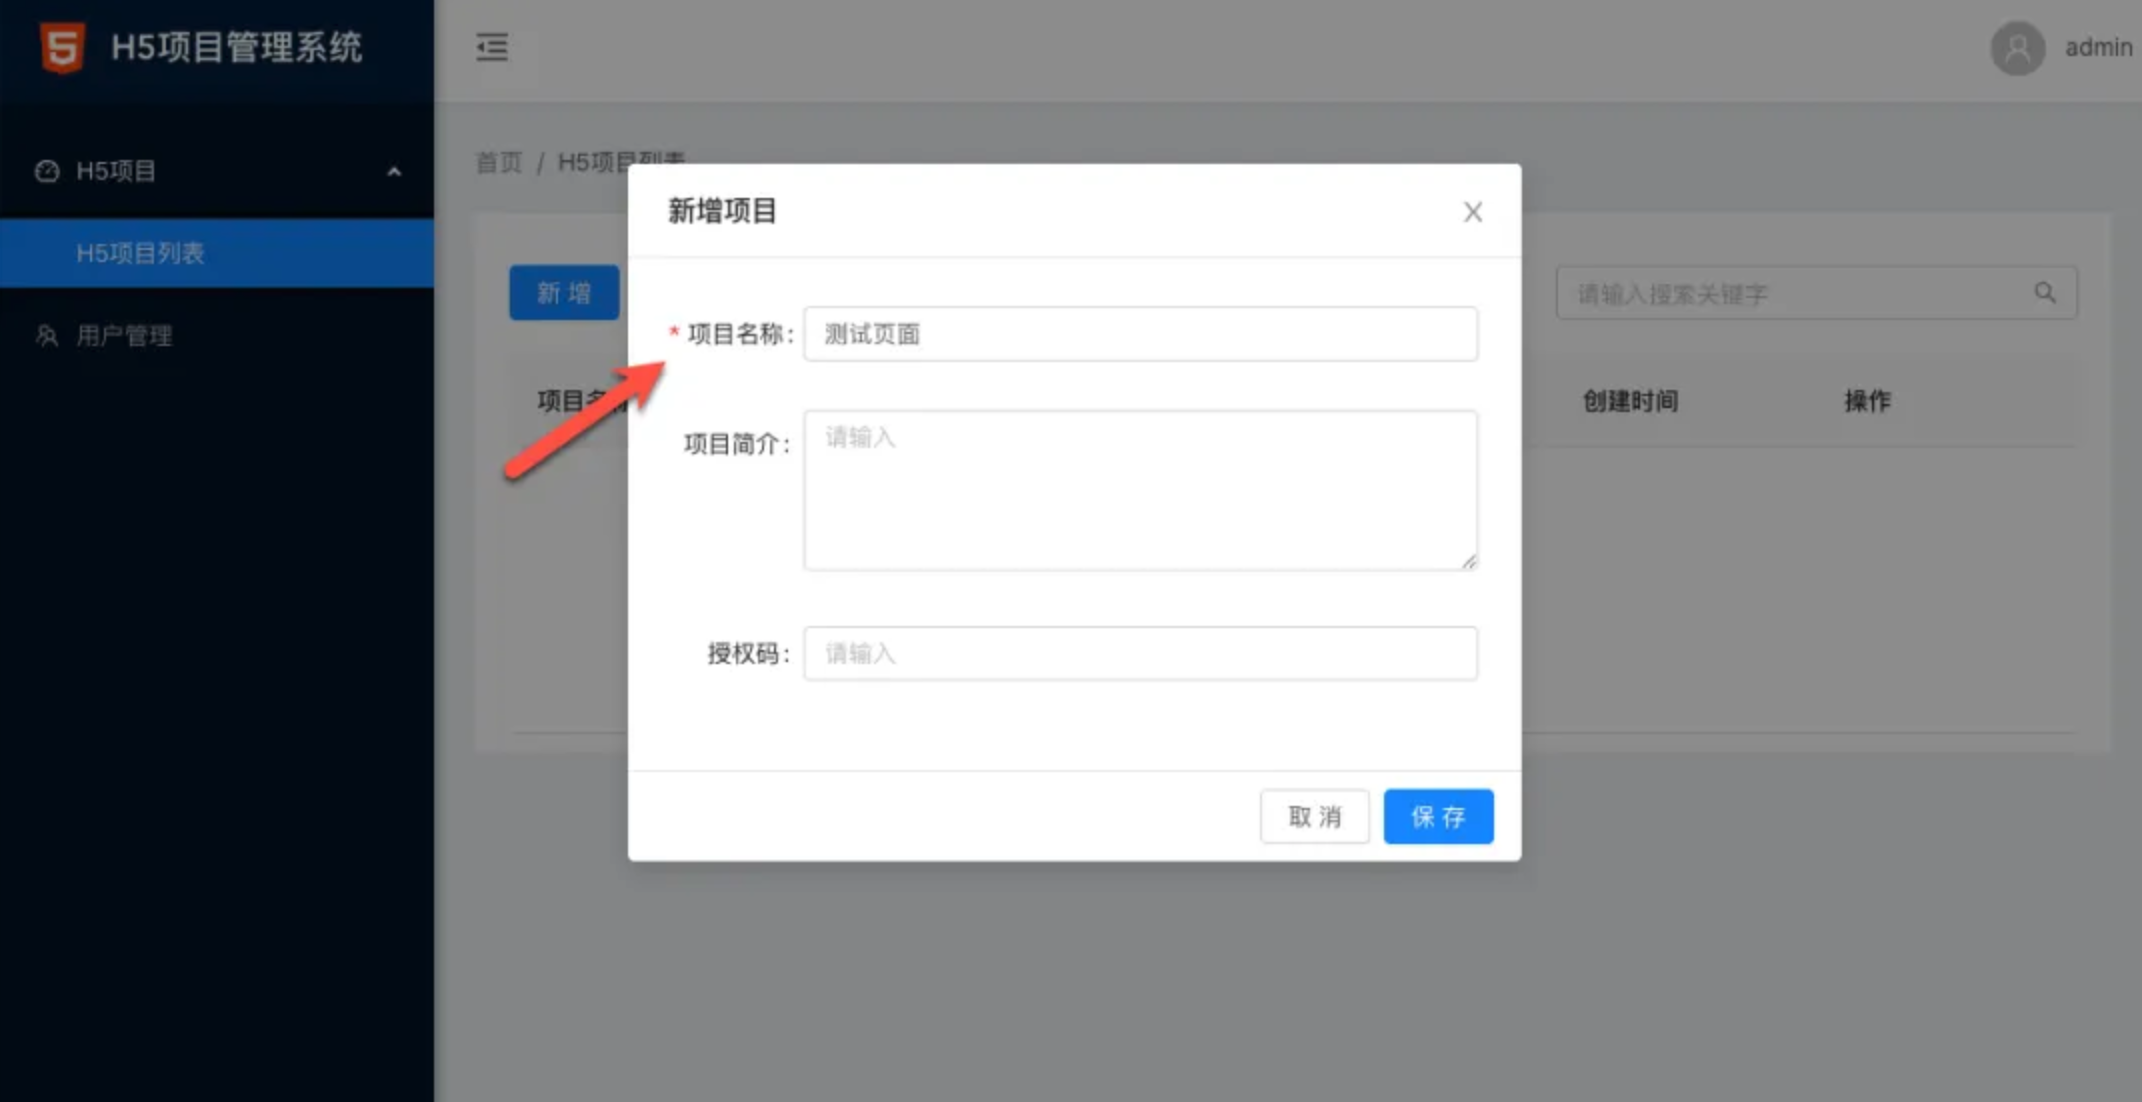Click the blue 新增 button
The image size is (2142, 1102).
click(564, 293)
